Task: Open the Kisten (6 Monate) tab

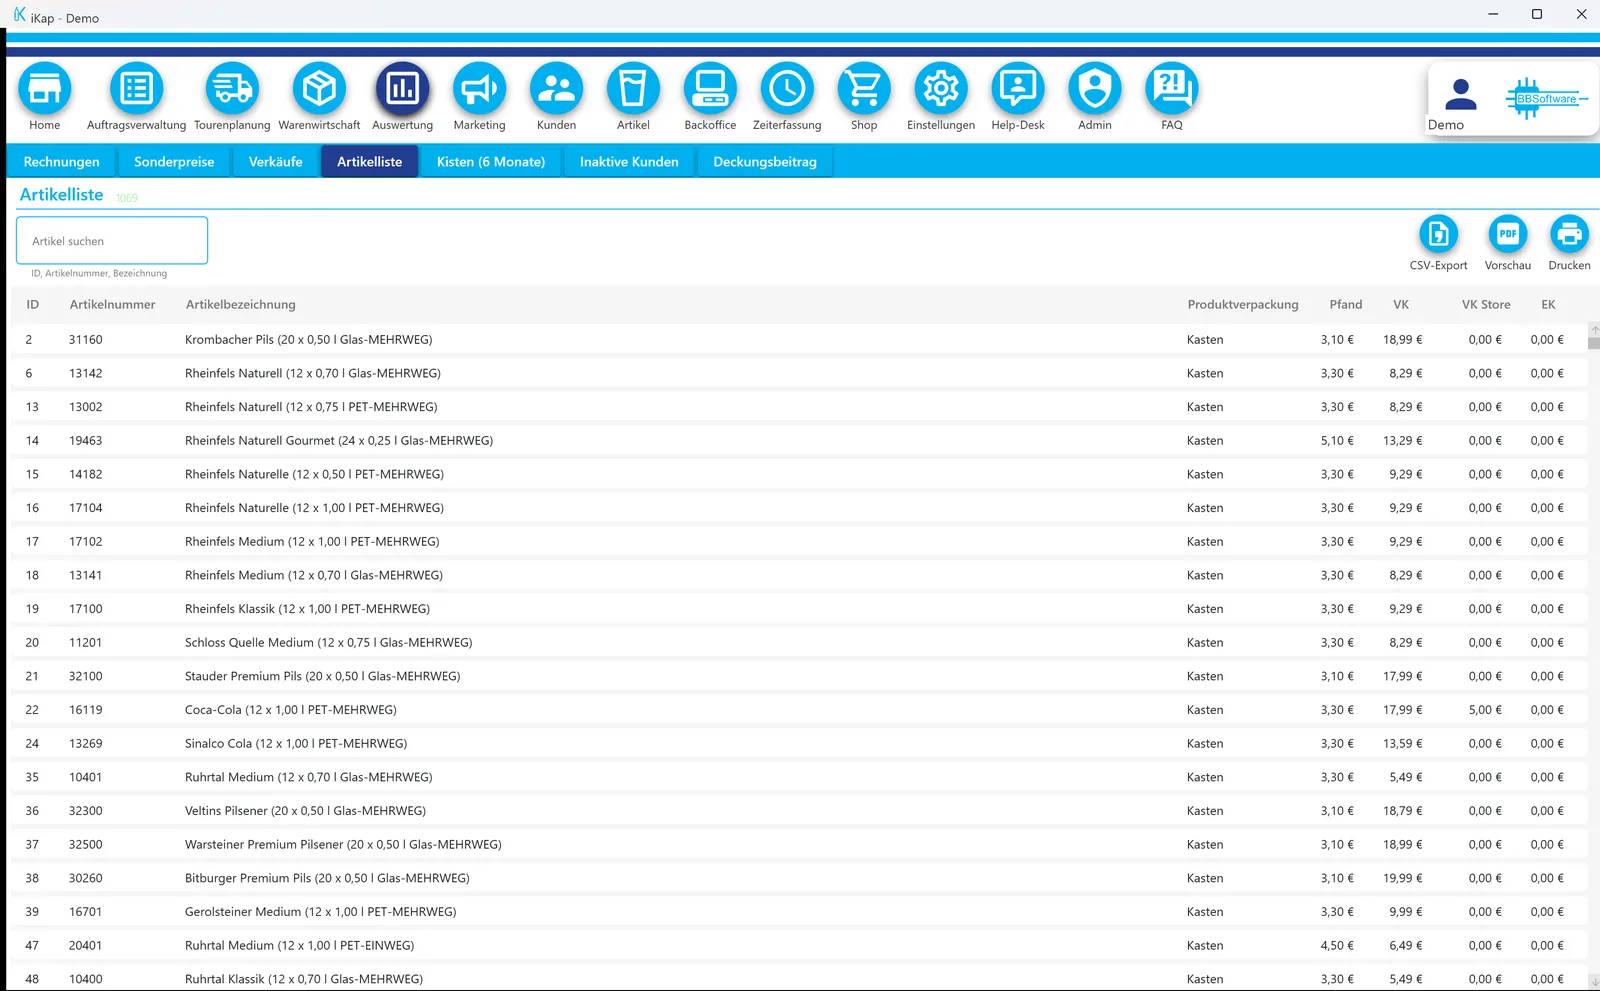Action: pos(491,162)
